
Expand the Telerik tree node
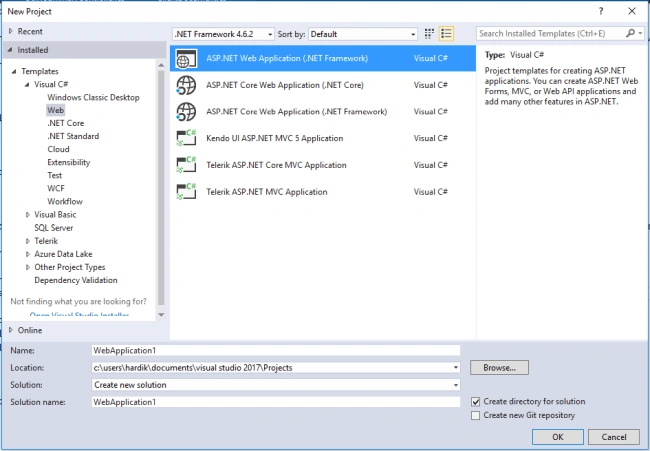28,241
